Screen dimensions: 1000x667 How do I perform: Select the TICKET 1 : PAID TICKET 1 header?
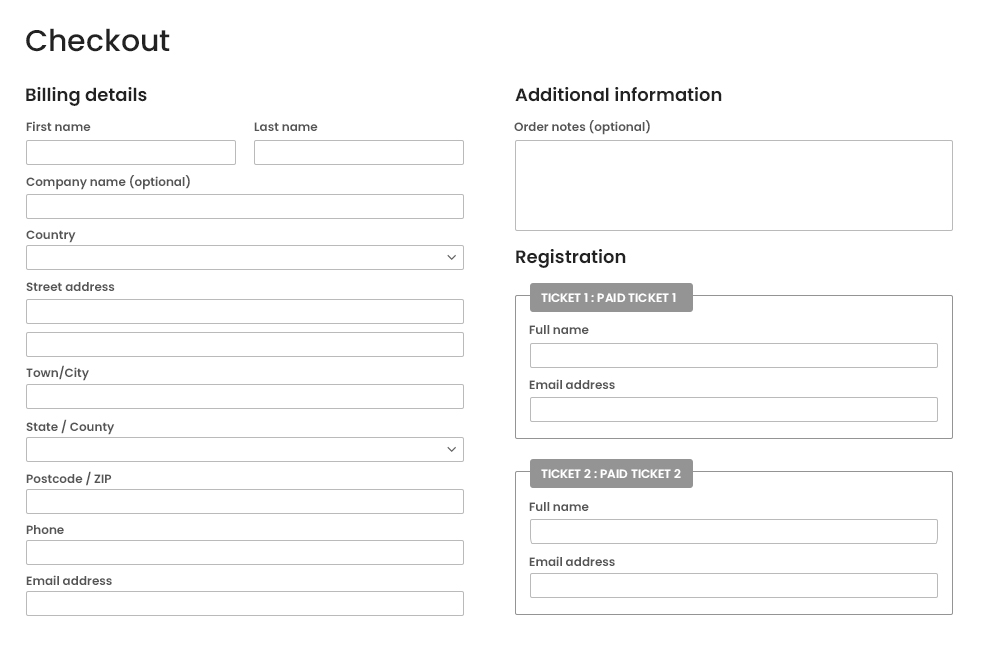(611, 297)
